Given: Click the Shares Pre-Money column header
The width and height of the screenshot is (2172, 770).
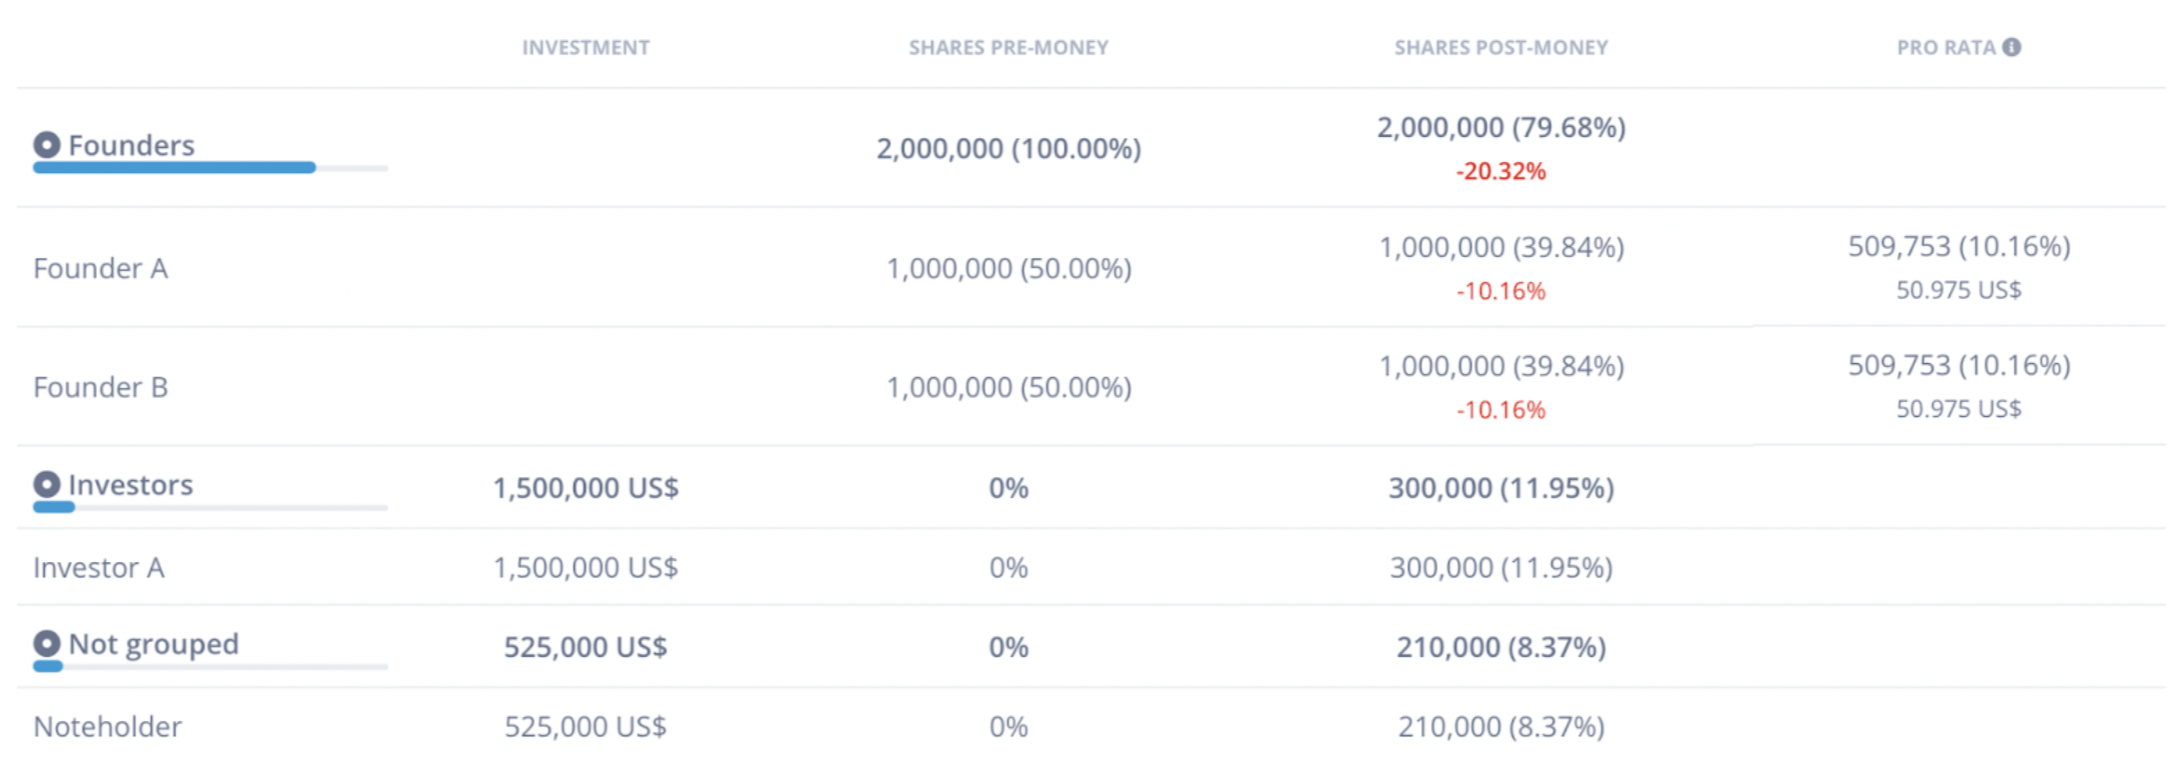Looking at the screenshot, I should (1008, 47).
